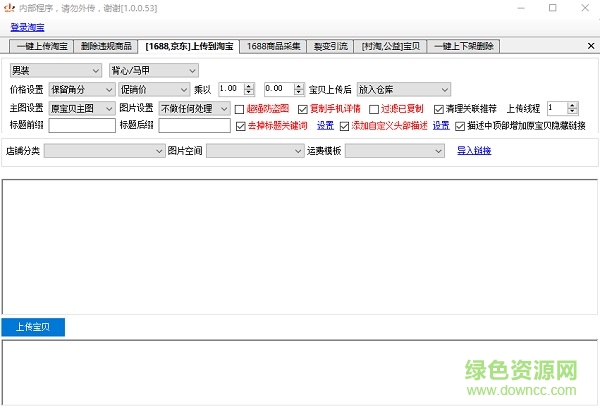Enable the 超强防盗图 checkbox
Viewport: 600px width, 409px height.
click(x=240, y=109)
